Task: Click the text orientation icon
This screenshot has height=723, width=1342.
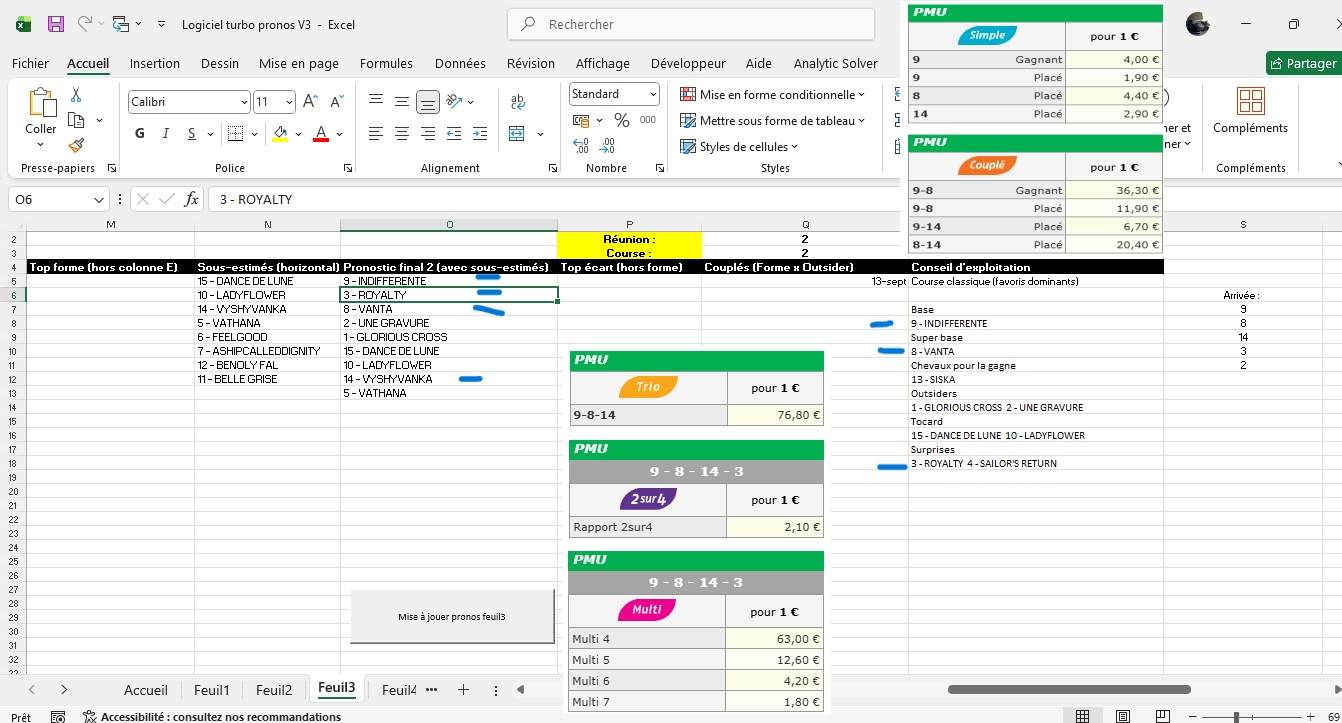Action: (455, 101)
